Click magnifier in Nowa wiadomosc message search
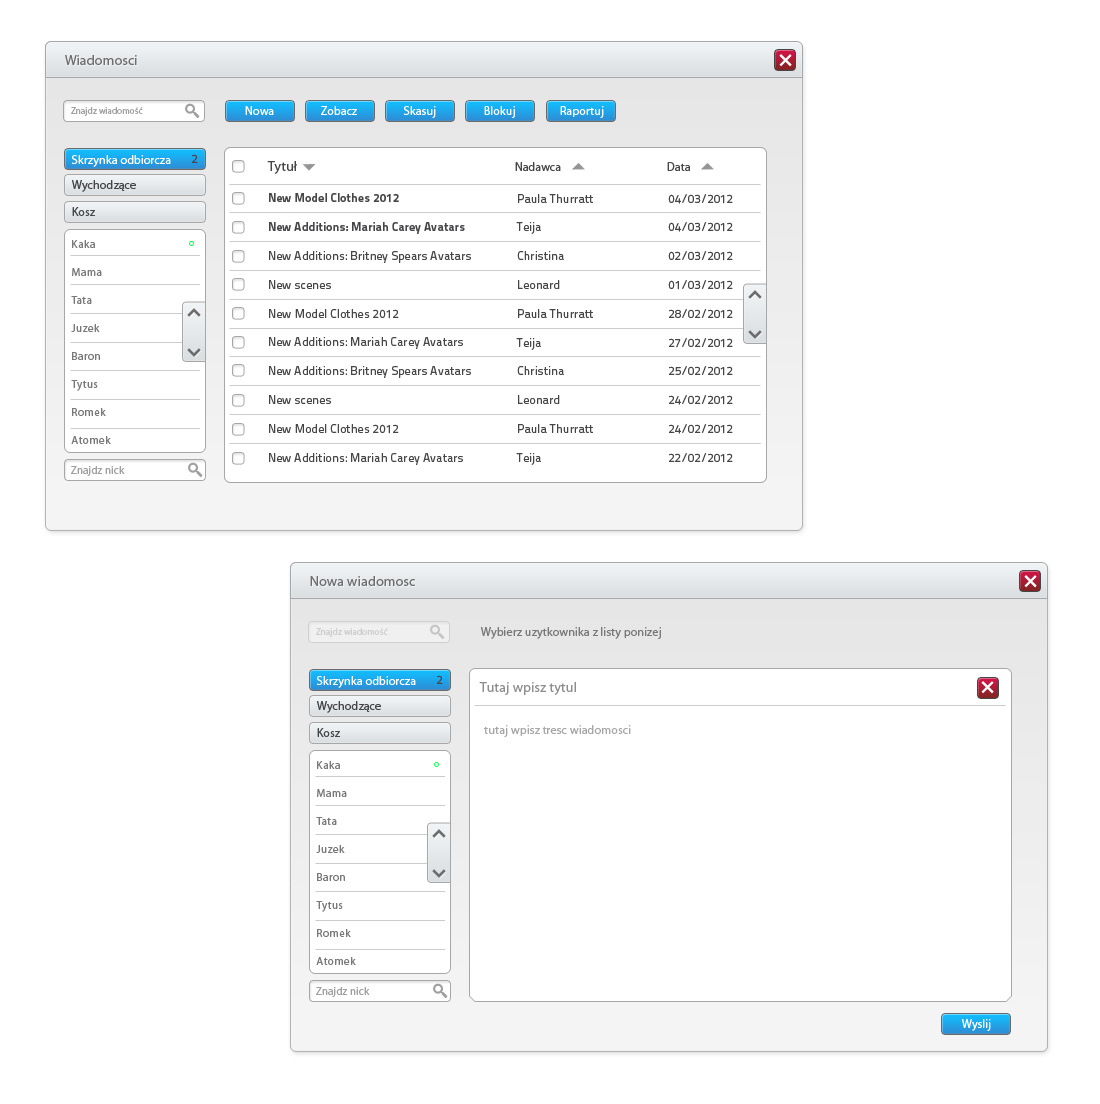This screenshot has width=1100, height=1104. click(437, 632)
